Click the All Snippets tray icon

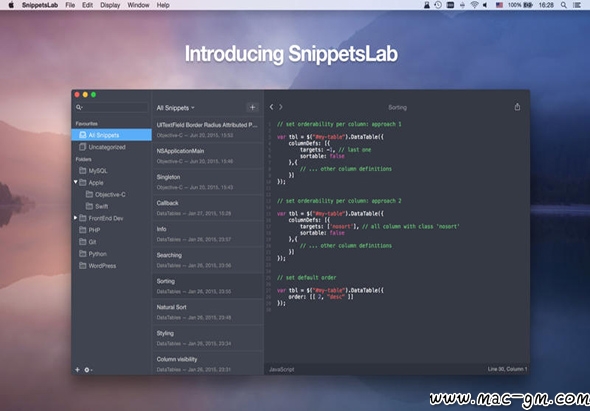[x=82, y=135]
